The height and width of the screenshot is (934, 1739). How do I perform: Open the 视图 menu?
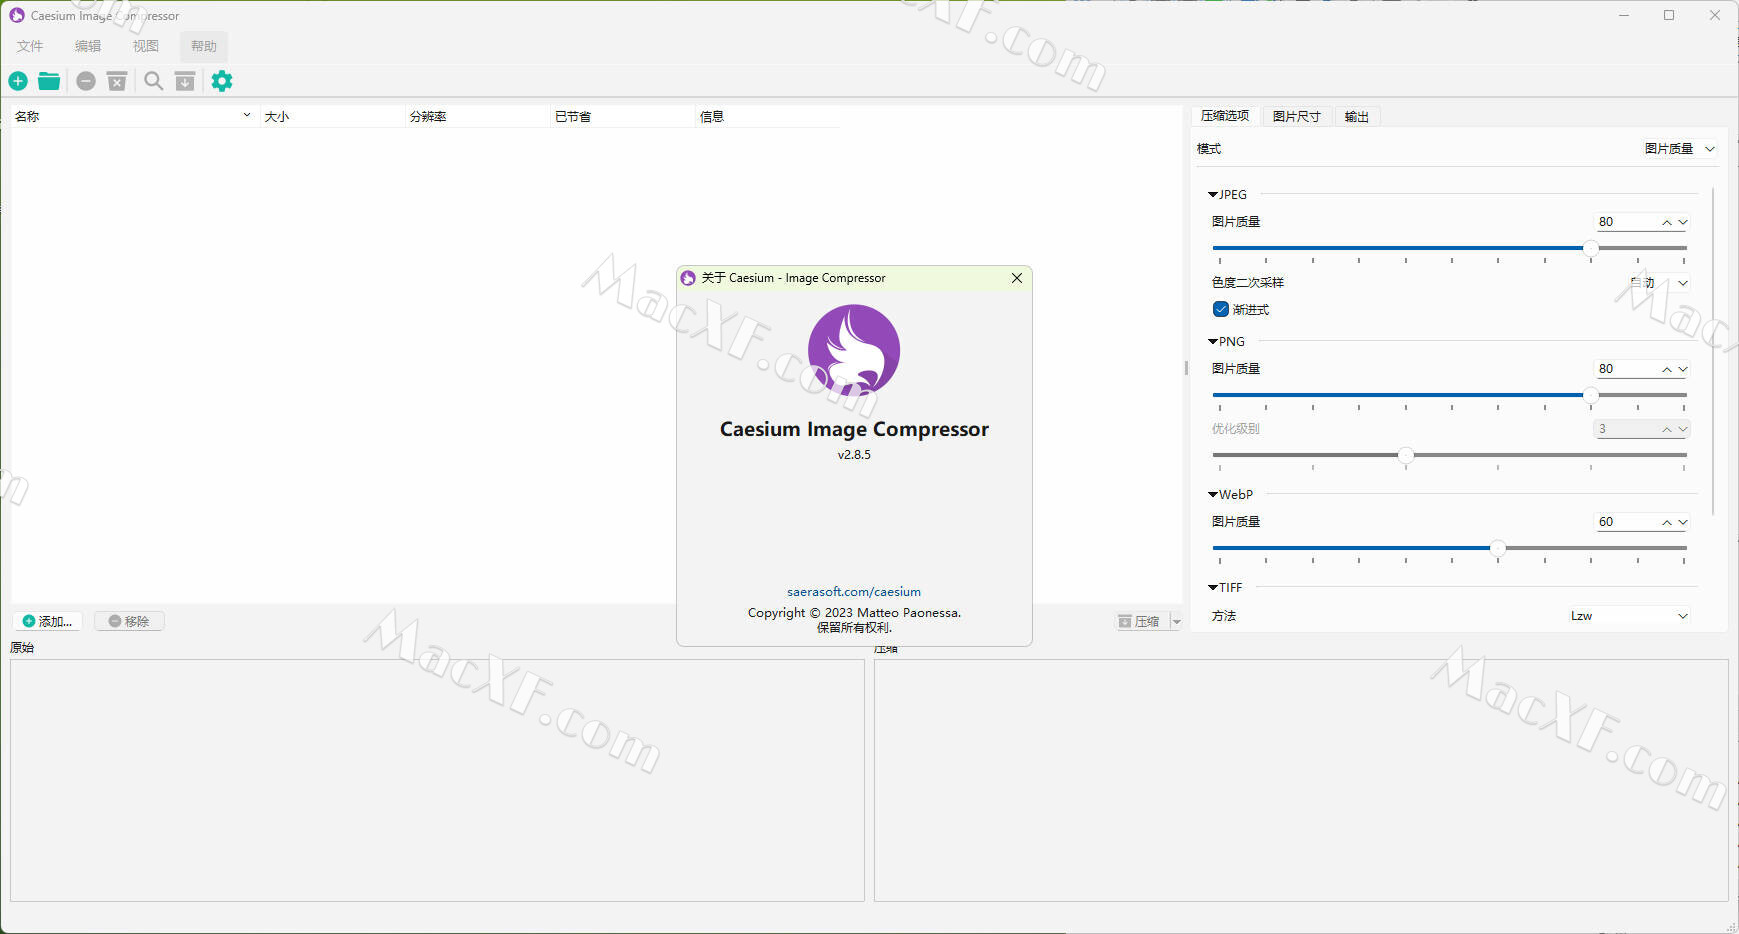pos(146,46)
